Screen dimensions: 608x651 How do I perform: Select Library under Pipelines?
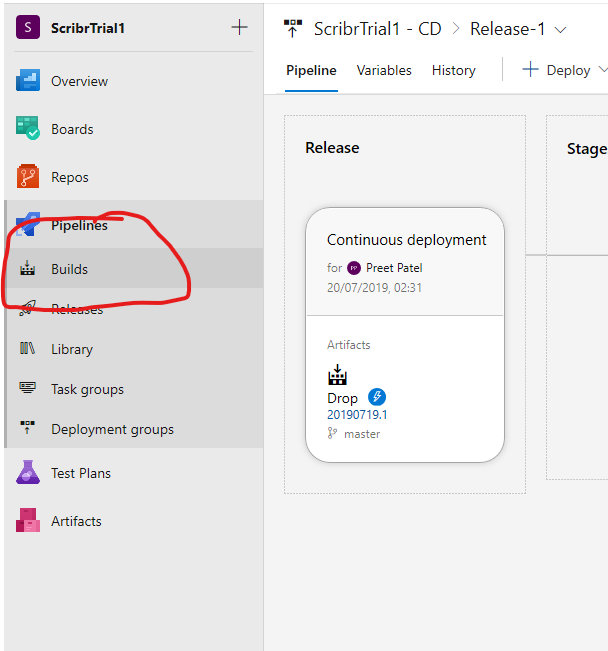(134, 349)
